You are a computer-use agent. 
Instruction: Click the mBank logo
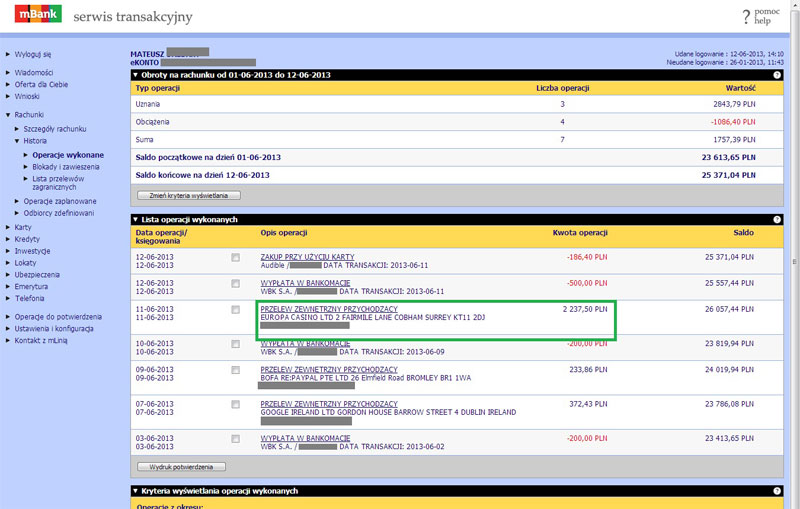[38, 14]
